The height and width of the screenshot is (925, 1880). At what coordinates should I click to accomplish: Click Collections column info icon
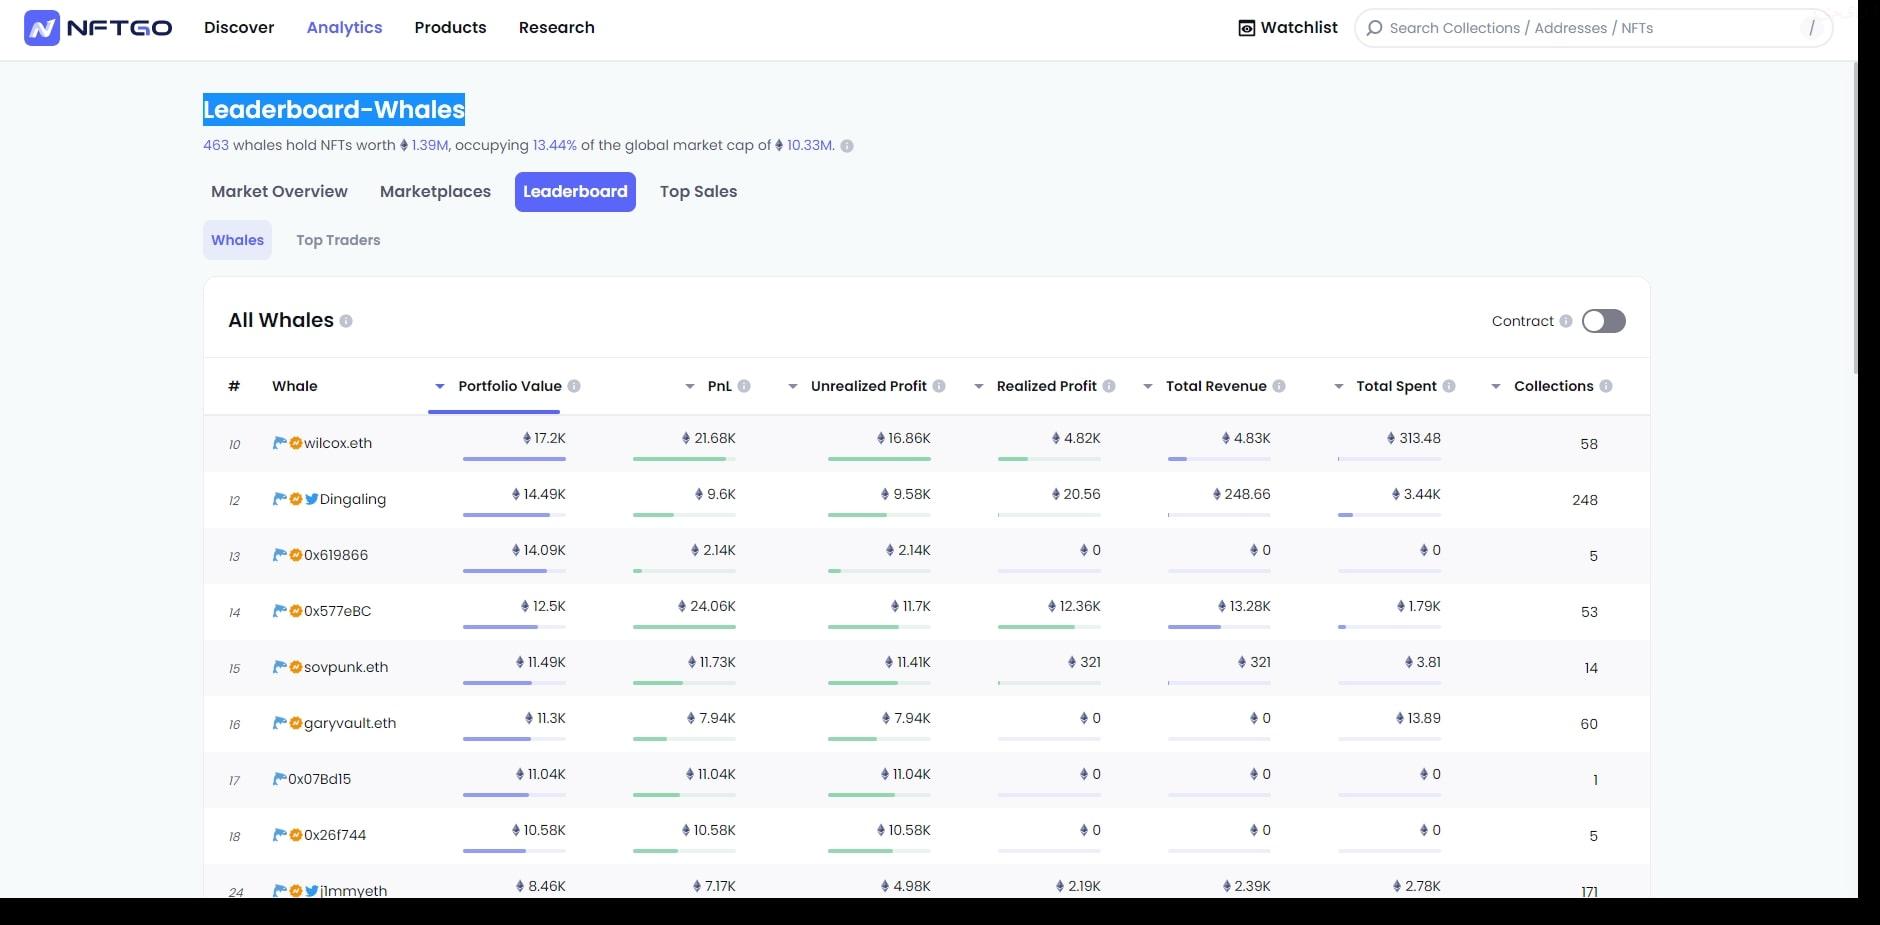tap(1606, 386)
